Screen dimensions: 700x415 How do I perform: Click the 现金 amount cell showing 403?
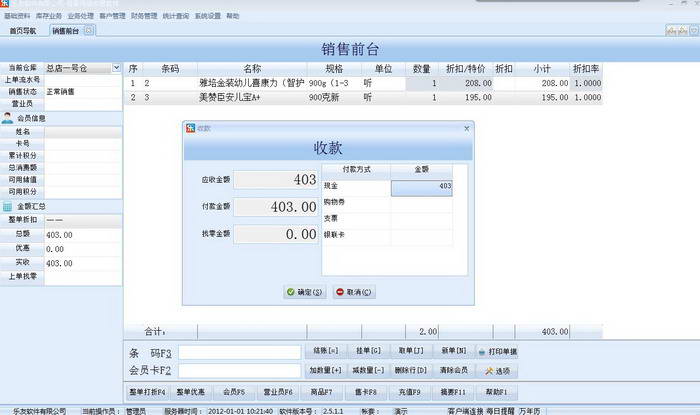tap(421, 188)
